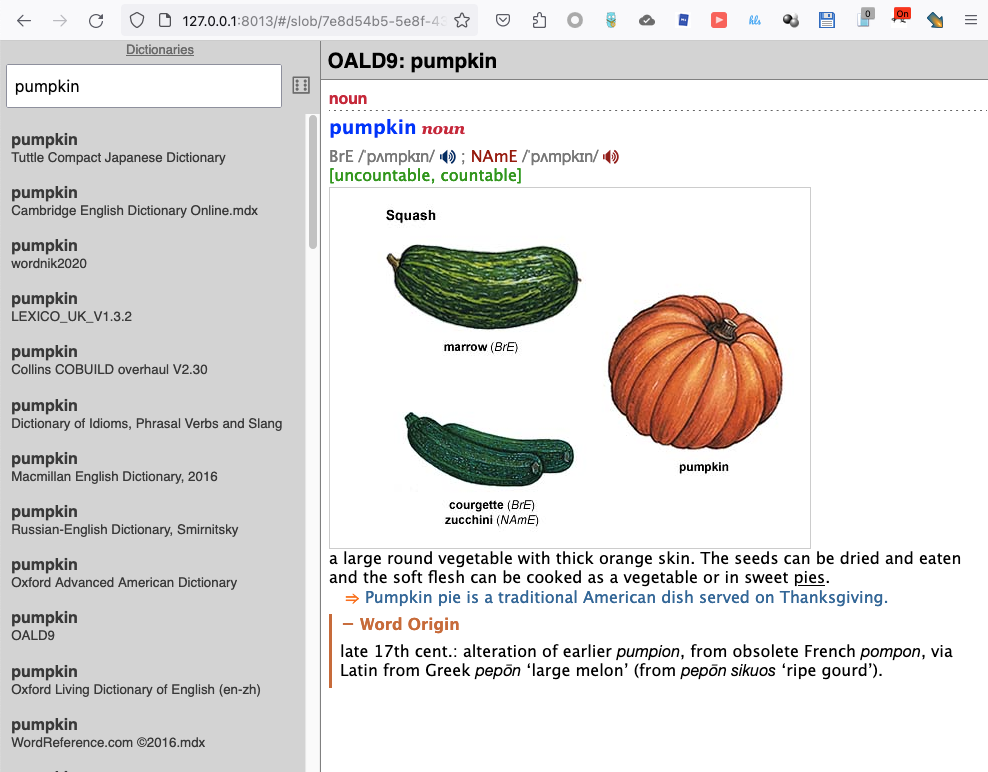This screenshot has width=988, height=772.
Task: Click the red play button extension icon
Action: (719, 20)
